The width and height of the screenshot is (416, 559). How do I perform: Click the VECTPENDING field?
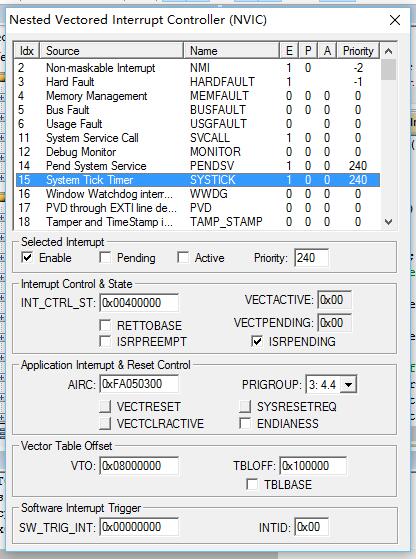(334, 323)
